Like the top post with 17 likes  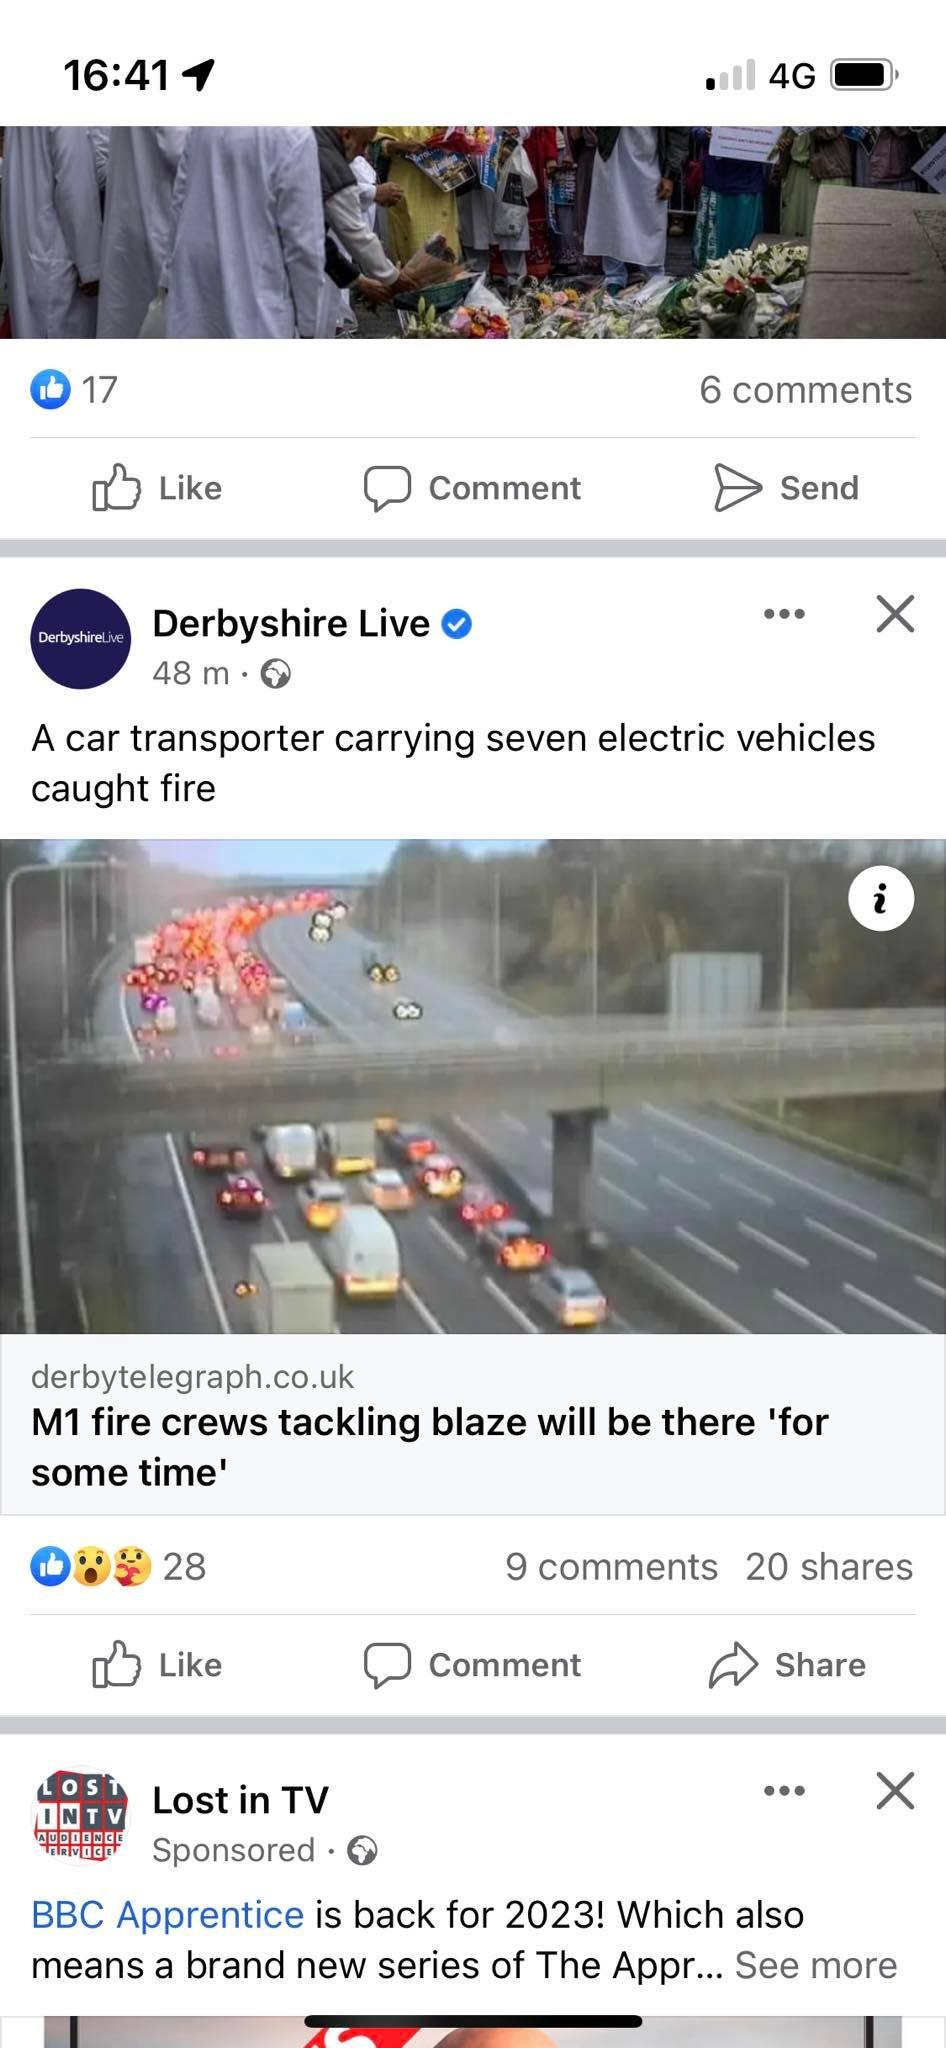point(157,488)
